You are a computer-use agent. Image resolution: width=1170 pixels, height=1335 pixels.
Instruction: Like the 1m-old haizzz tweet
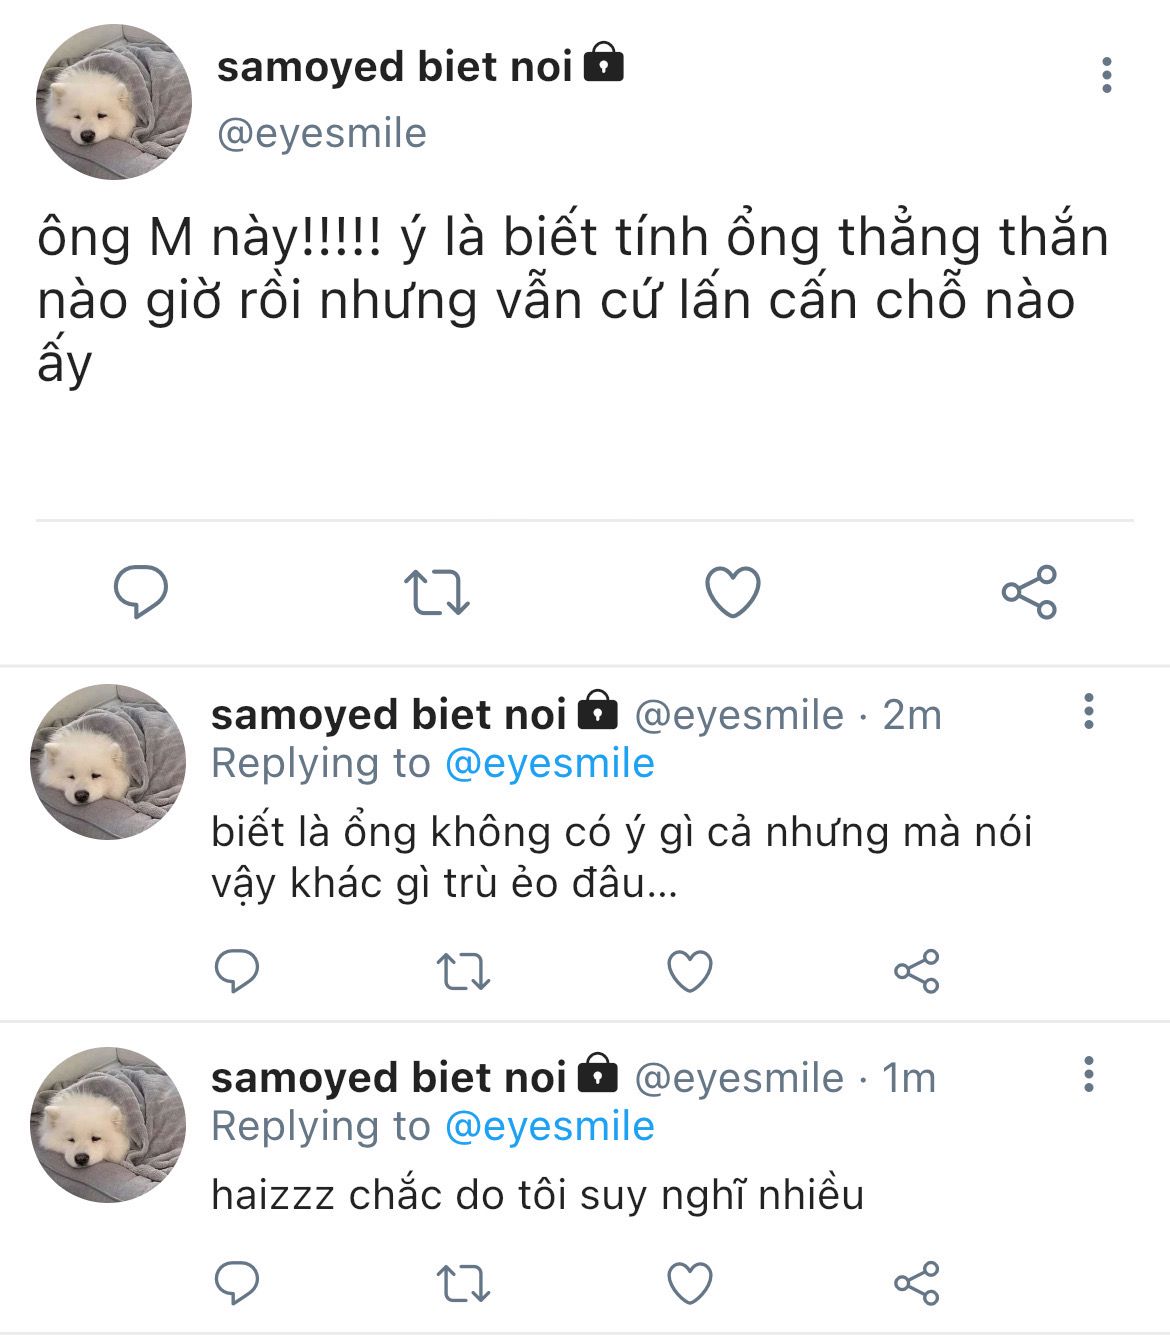point(690,1283)
